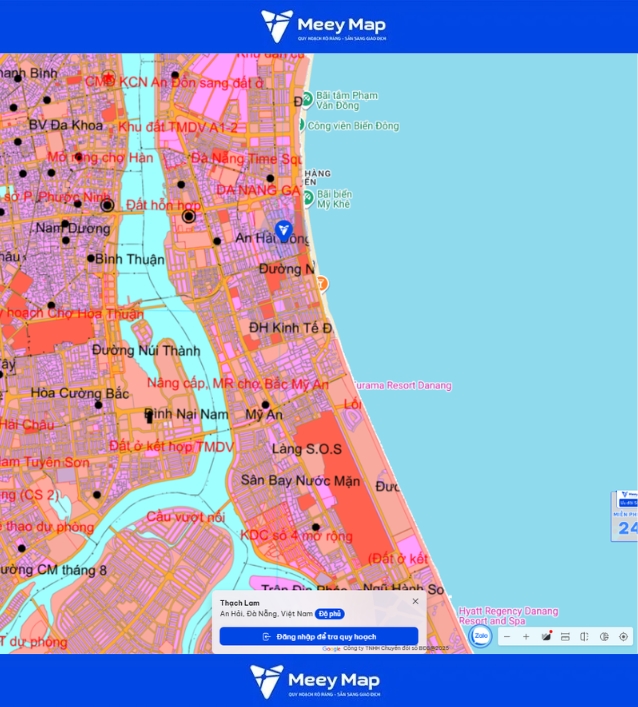Zoom out with the minus button
638x707 pixels.
[507, 637]
